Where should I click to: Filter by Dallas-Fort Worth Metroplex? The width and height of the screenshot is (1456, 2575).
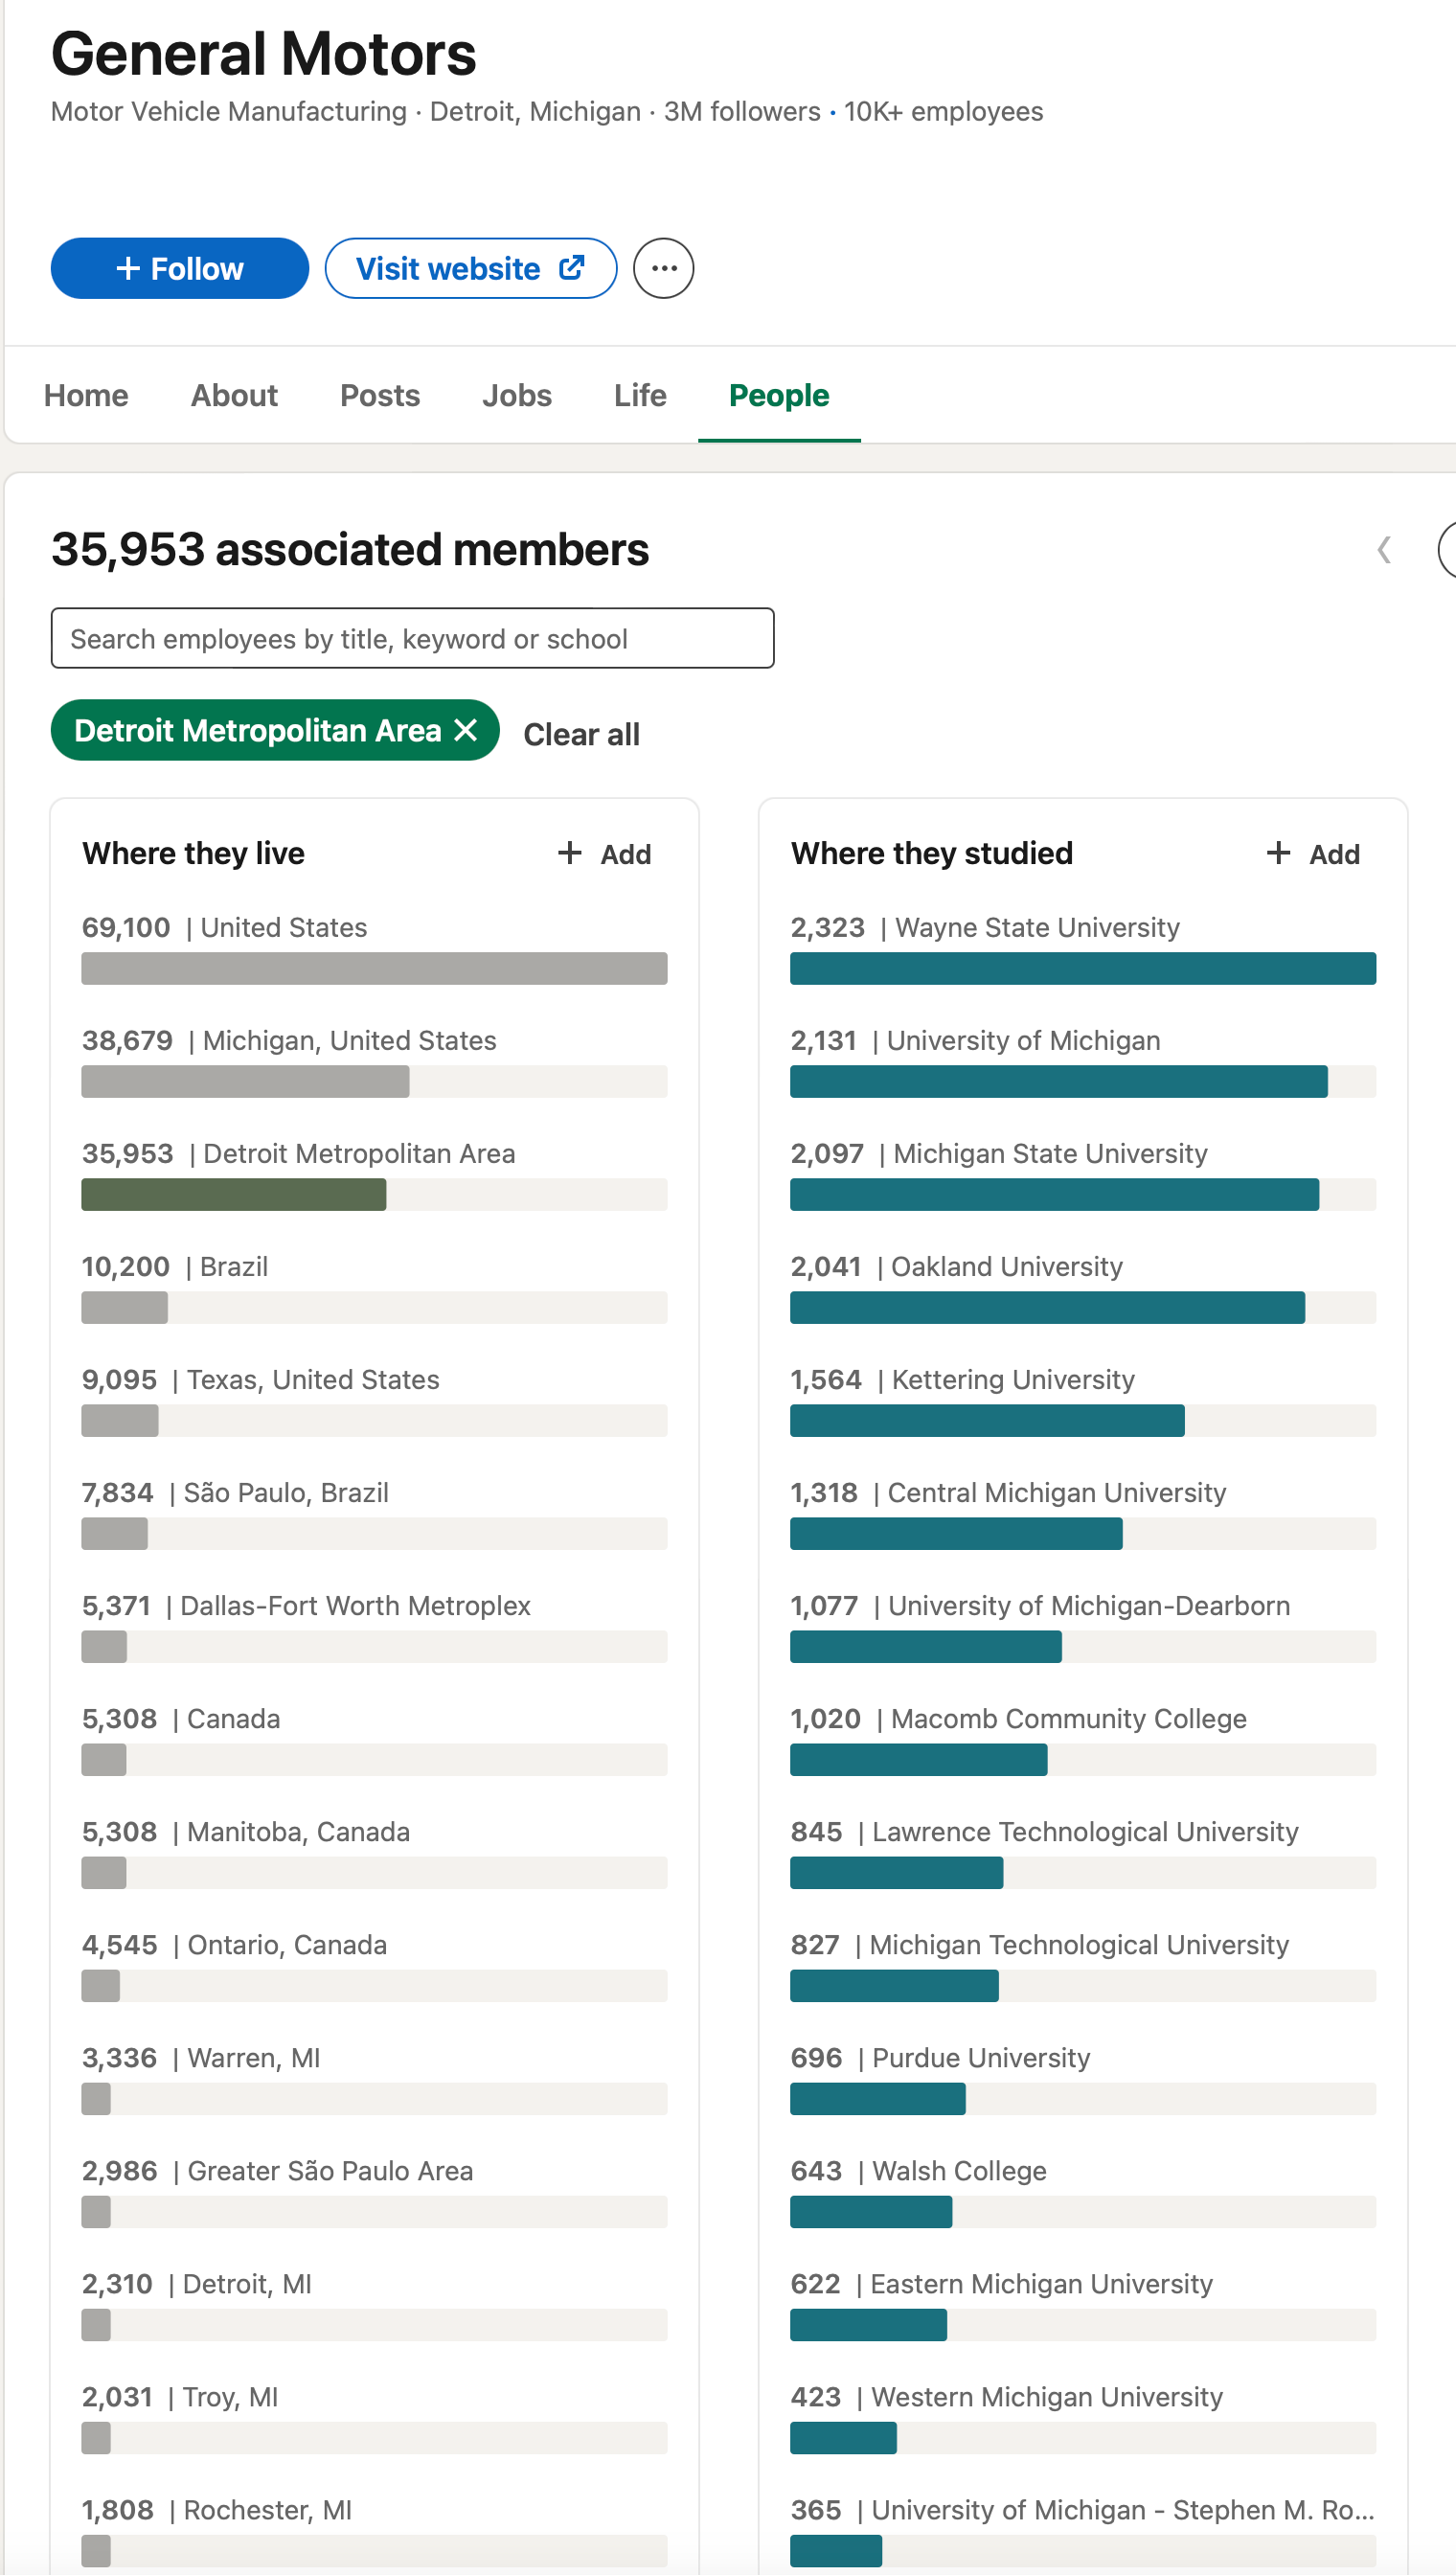[374, 1626]
